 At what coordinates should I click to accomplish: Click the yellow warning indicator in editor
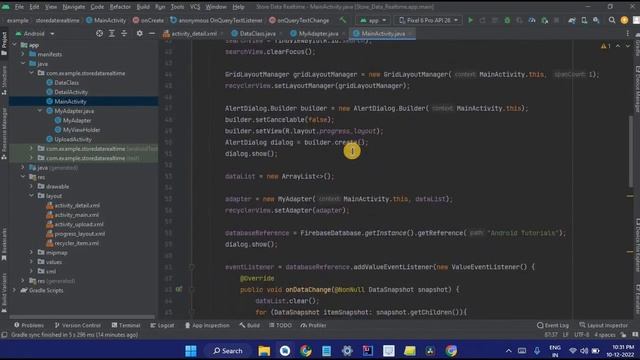click(606, 46)
